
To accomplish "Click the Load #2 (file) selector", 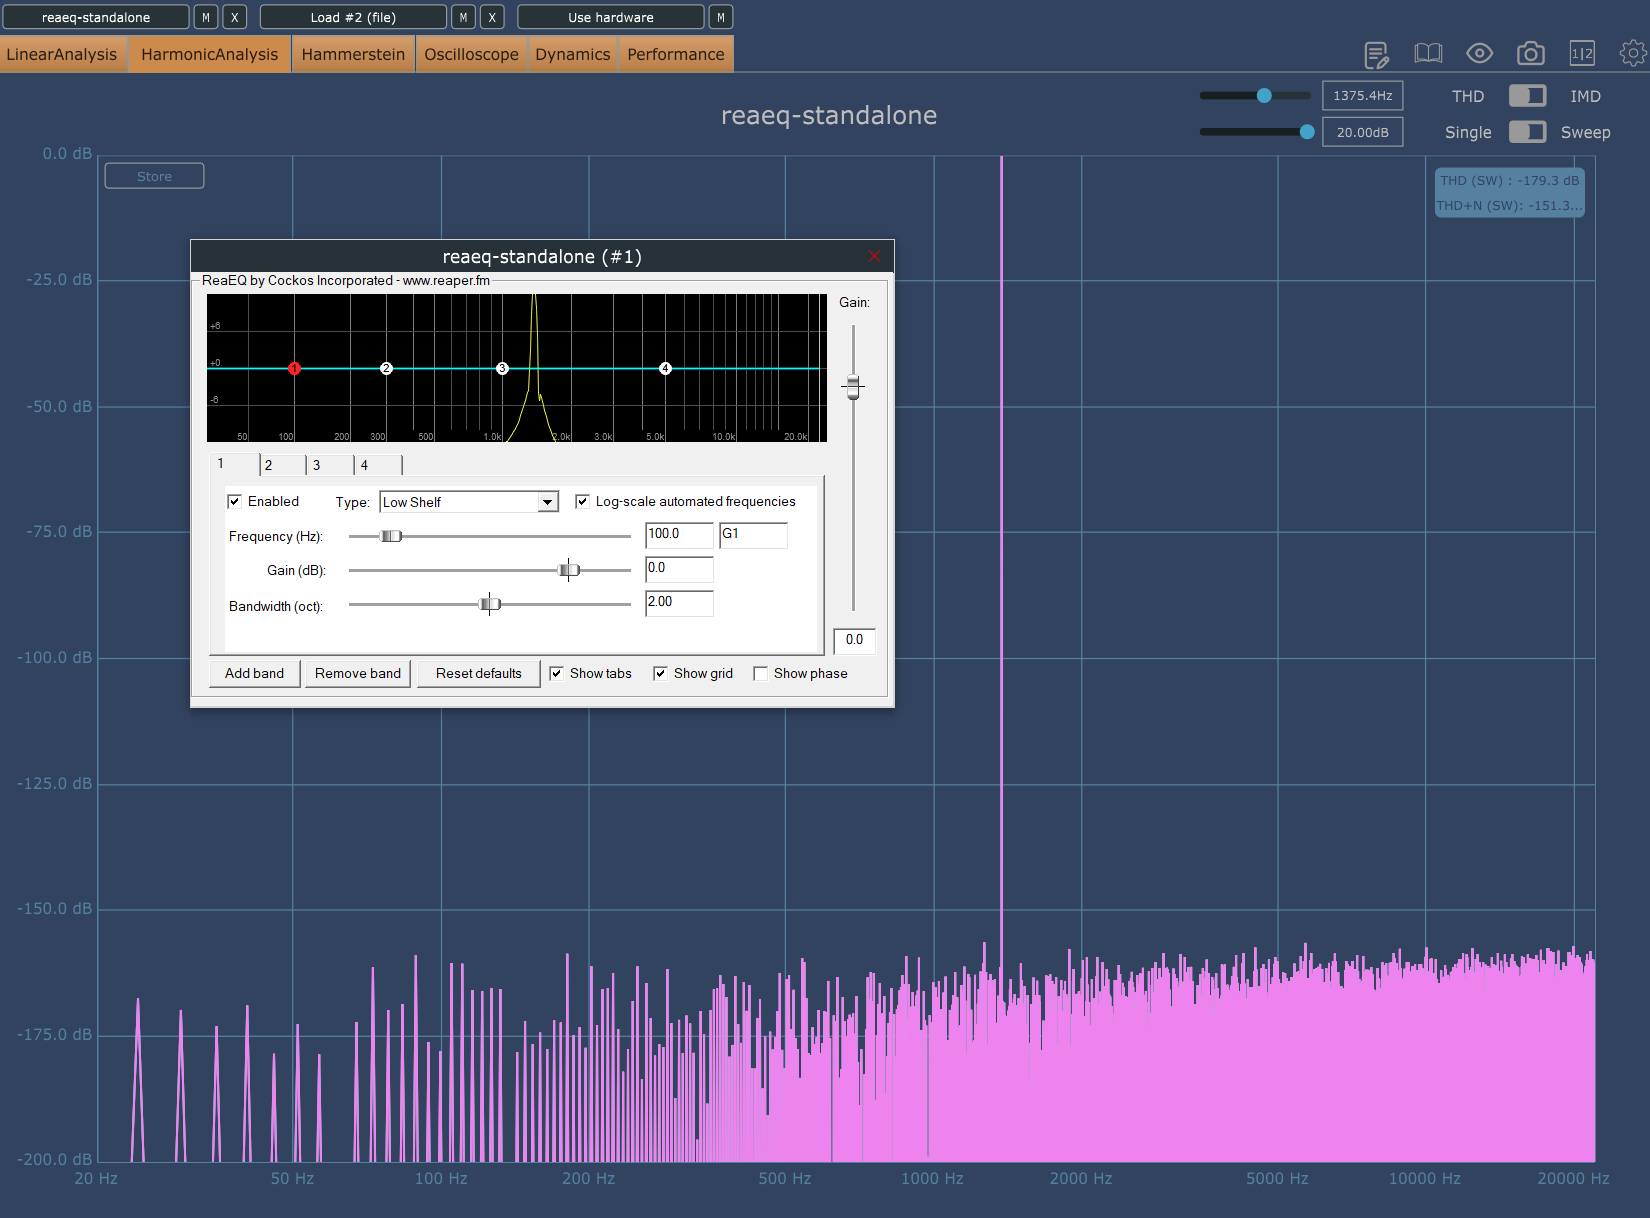I will click(x=353, y=17).
